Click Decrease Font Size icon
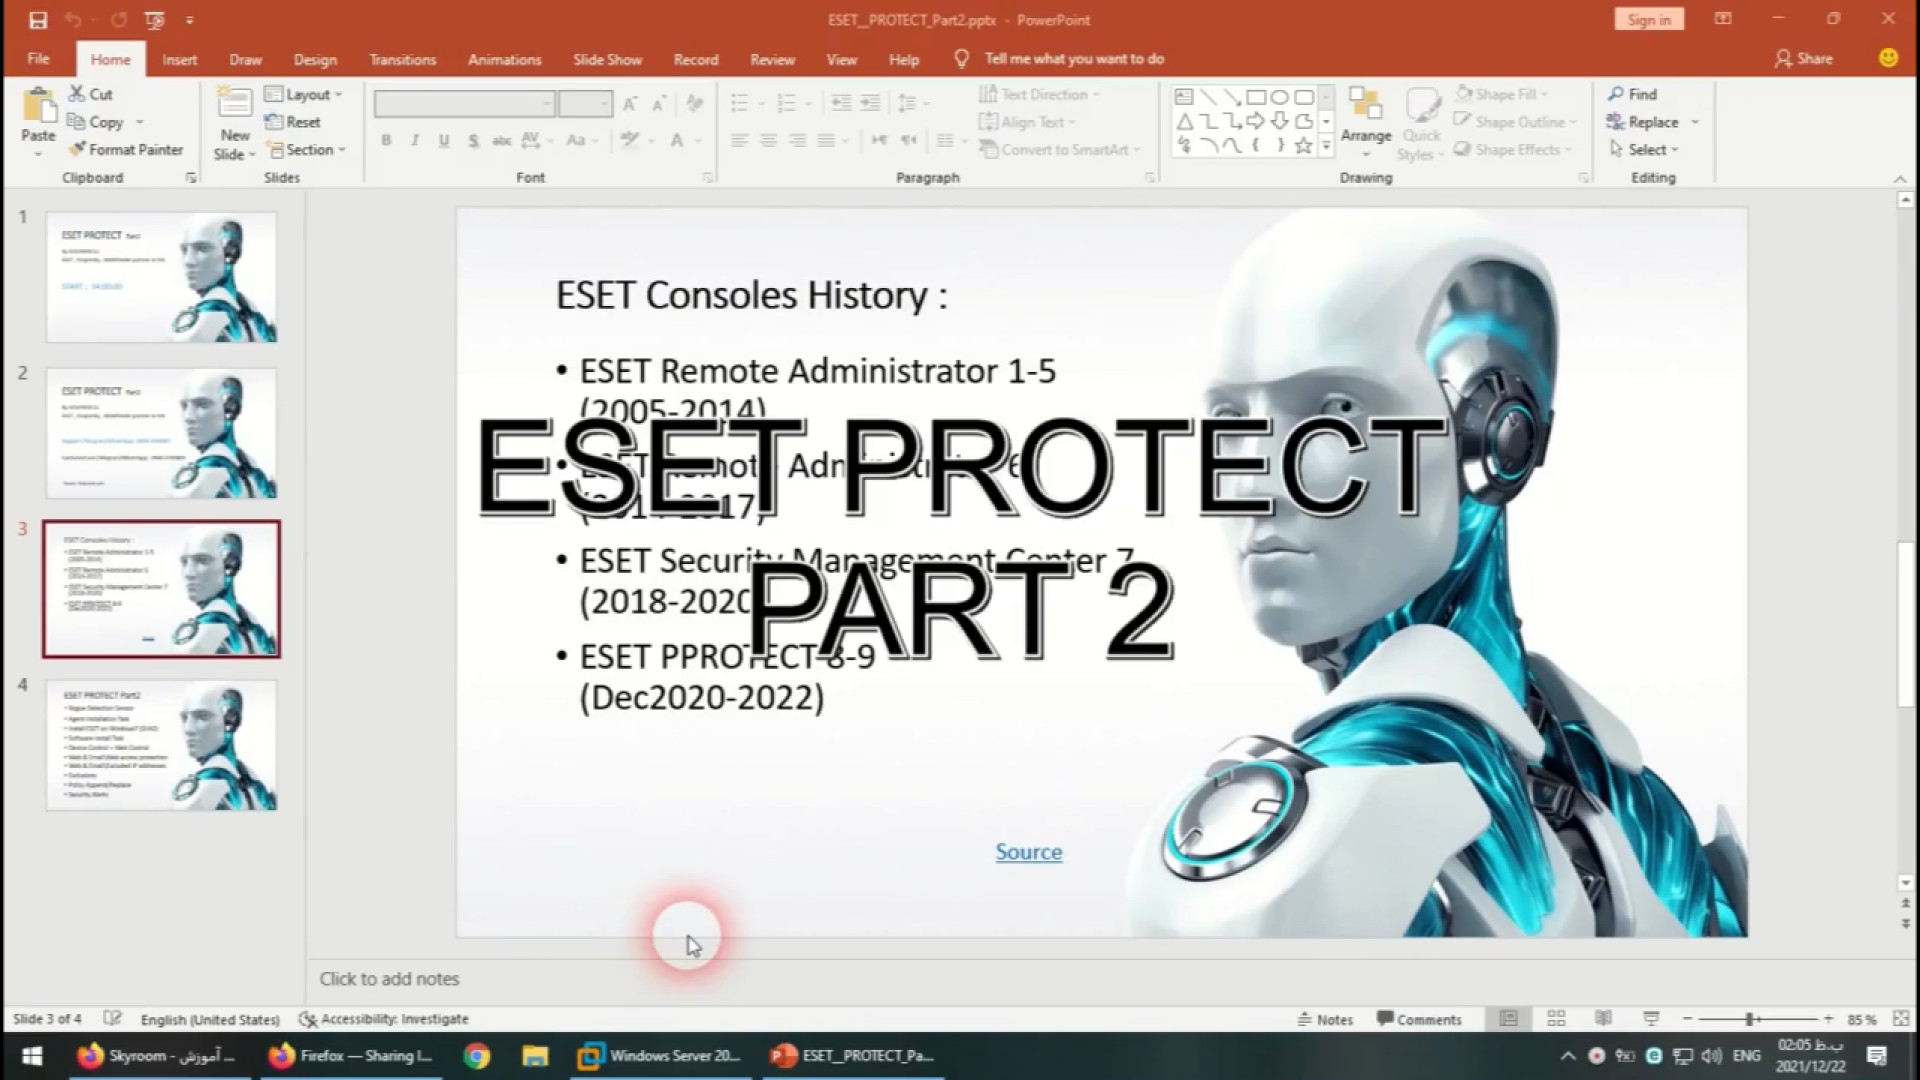 [659, 104]
